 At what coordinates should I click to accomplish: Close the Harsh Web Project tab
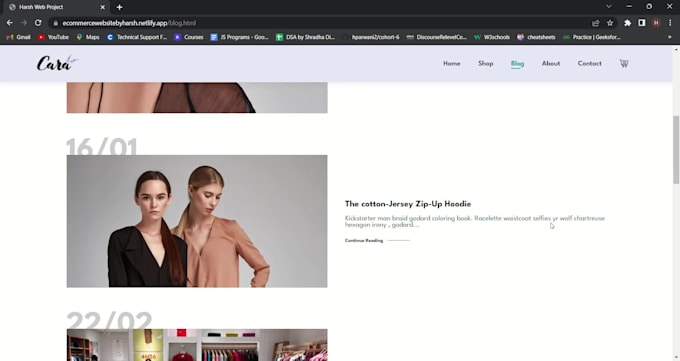tap(103, 7)
